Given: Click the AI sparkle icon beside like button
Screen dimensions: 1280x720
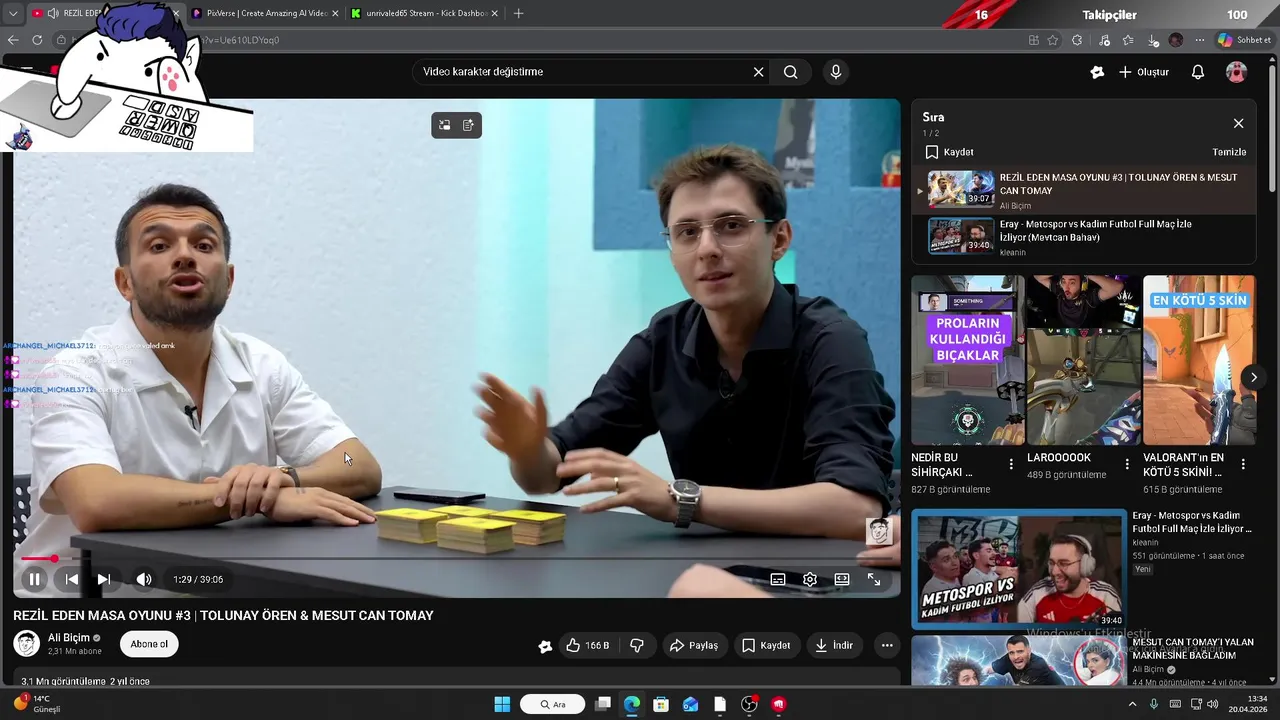Looking at the screenshot, I should (545, 646).
